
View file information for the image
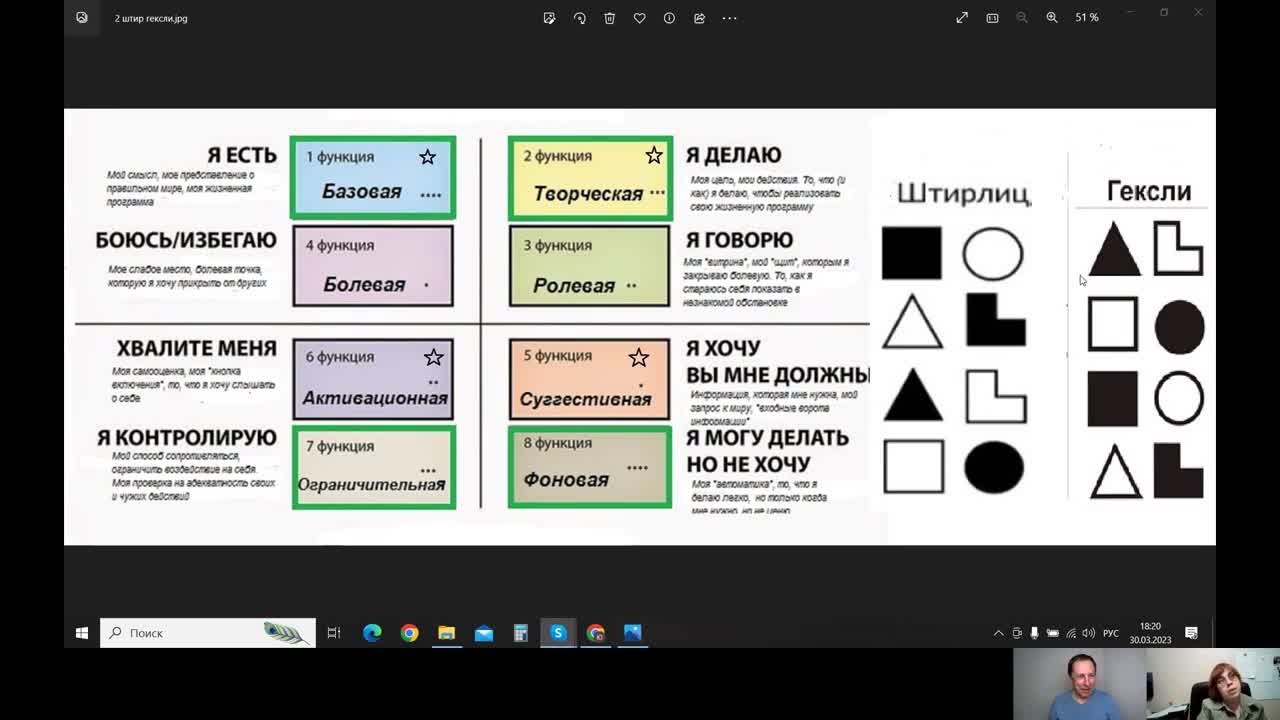pyautogui.click(x=669, y=17)
